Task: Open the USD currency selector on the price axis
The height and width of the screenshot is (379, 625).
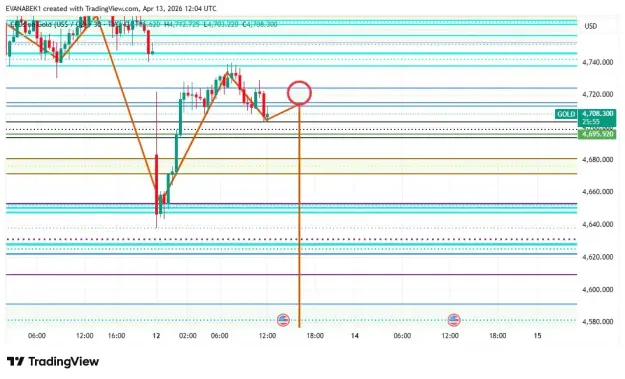Action: 591,26
